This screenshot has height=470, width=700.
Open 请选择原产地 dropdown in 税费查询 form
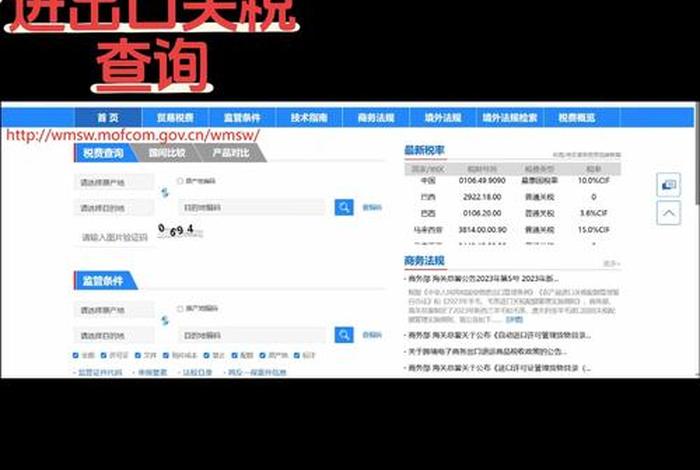pyautogui.click(x=114, y=182)
